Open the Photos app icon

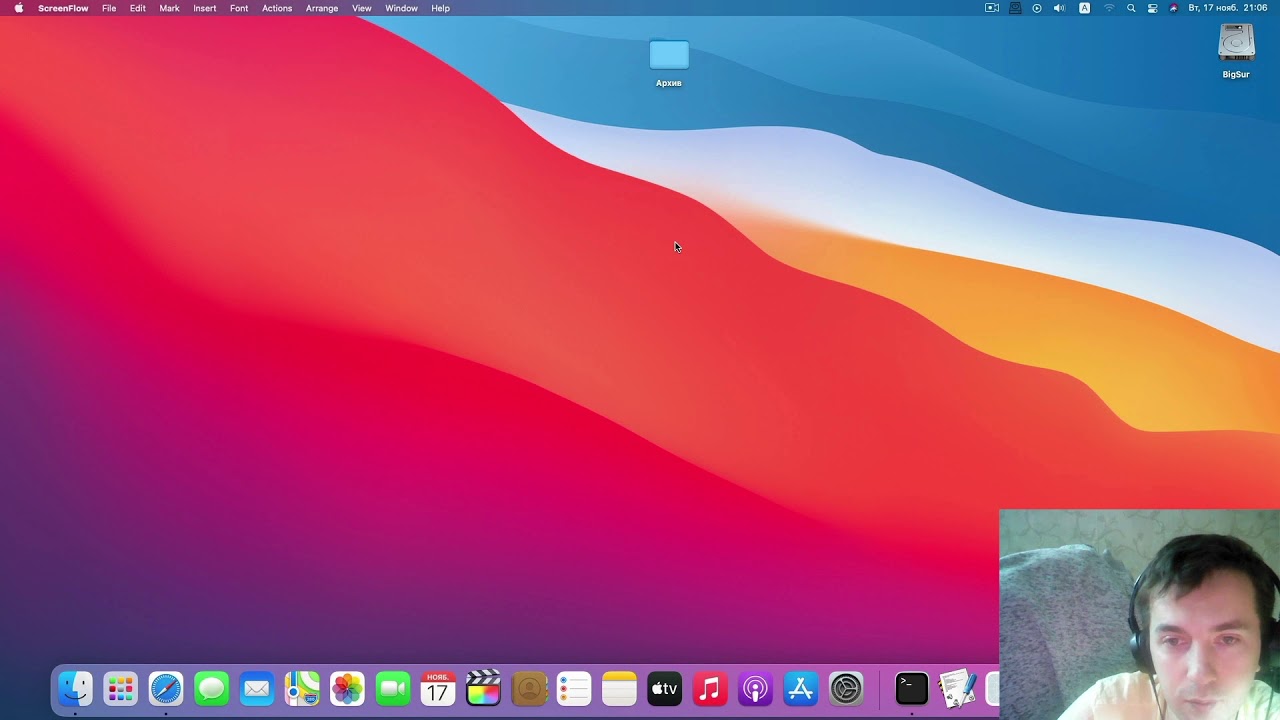tap(347, 688)
